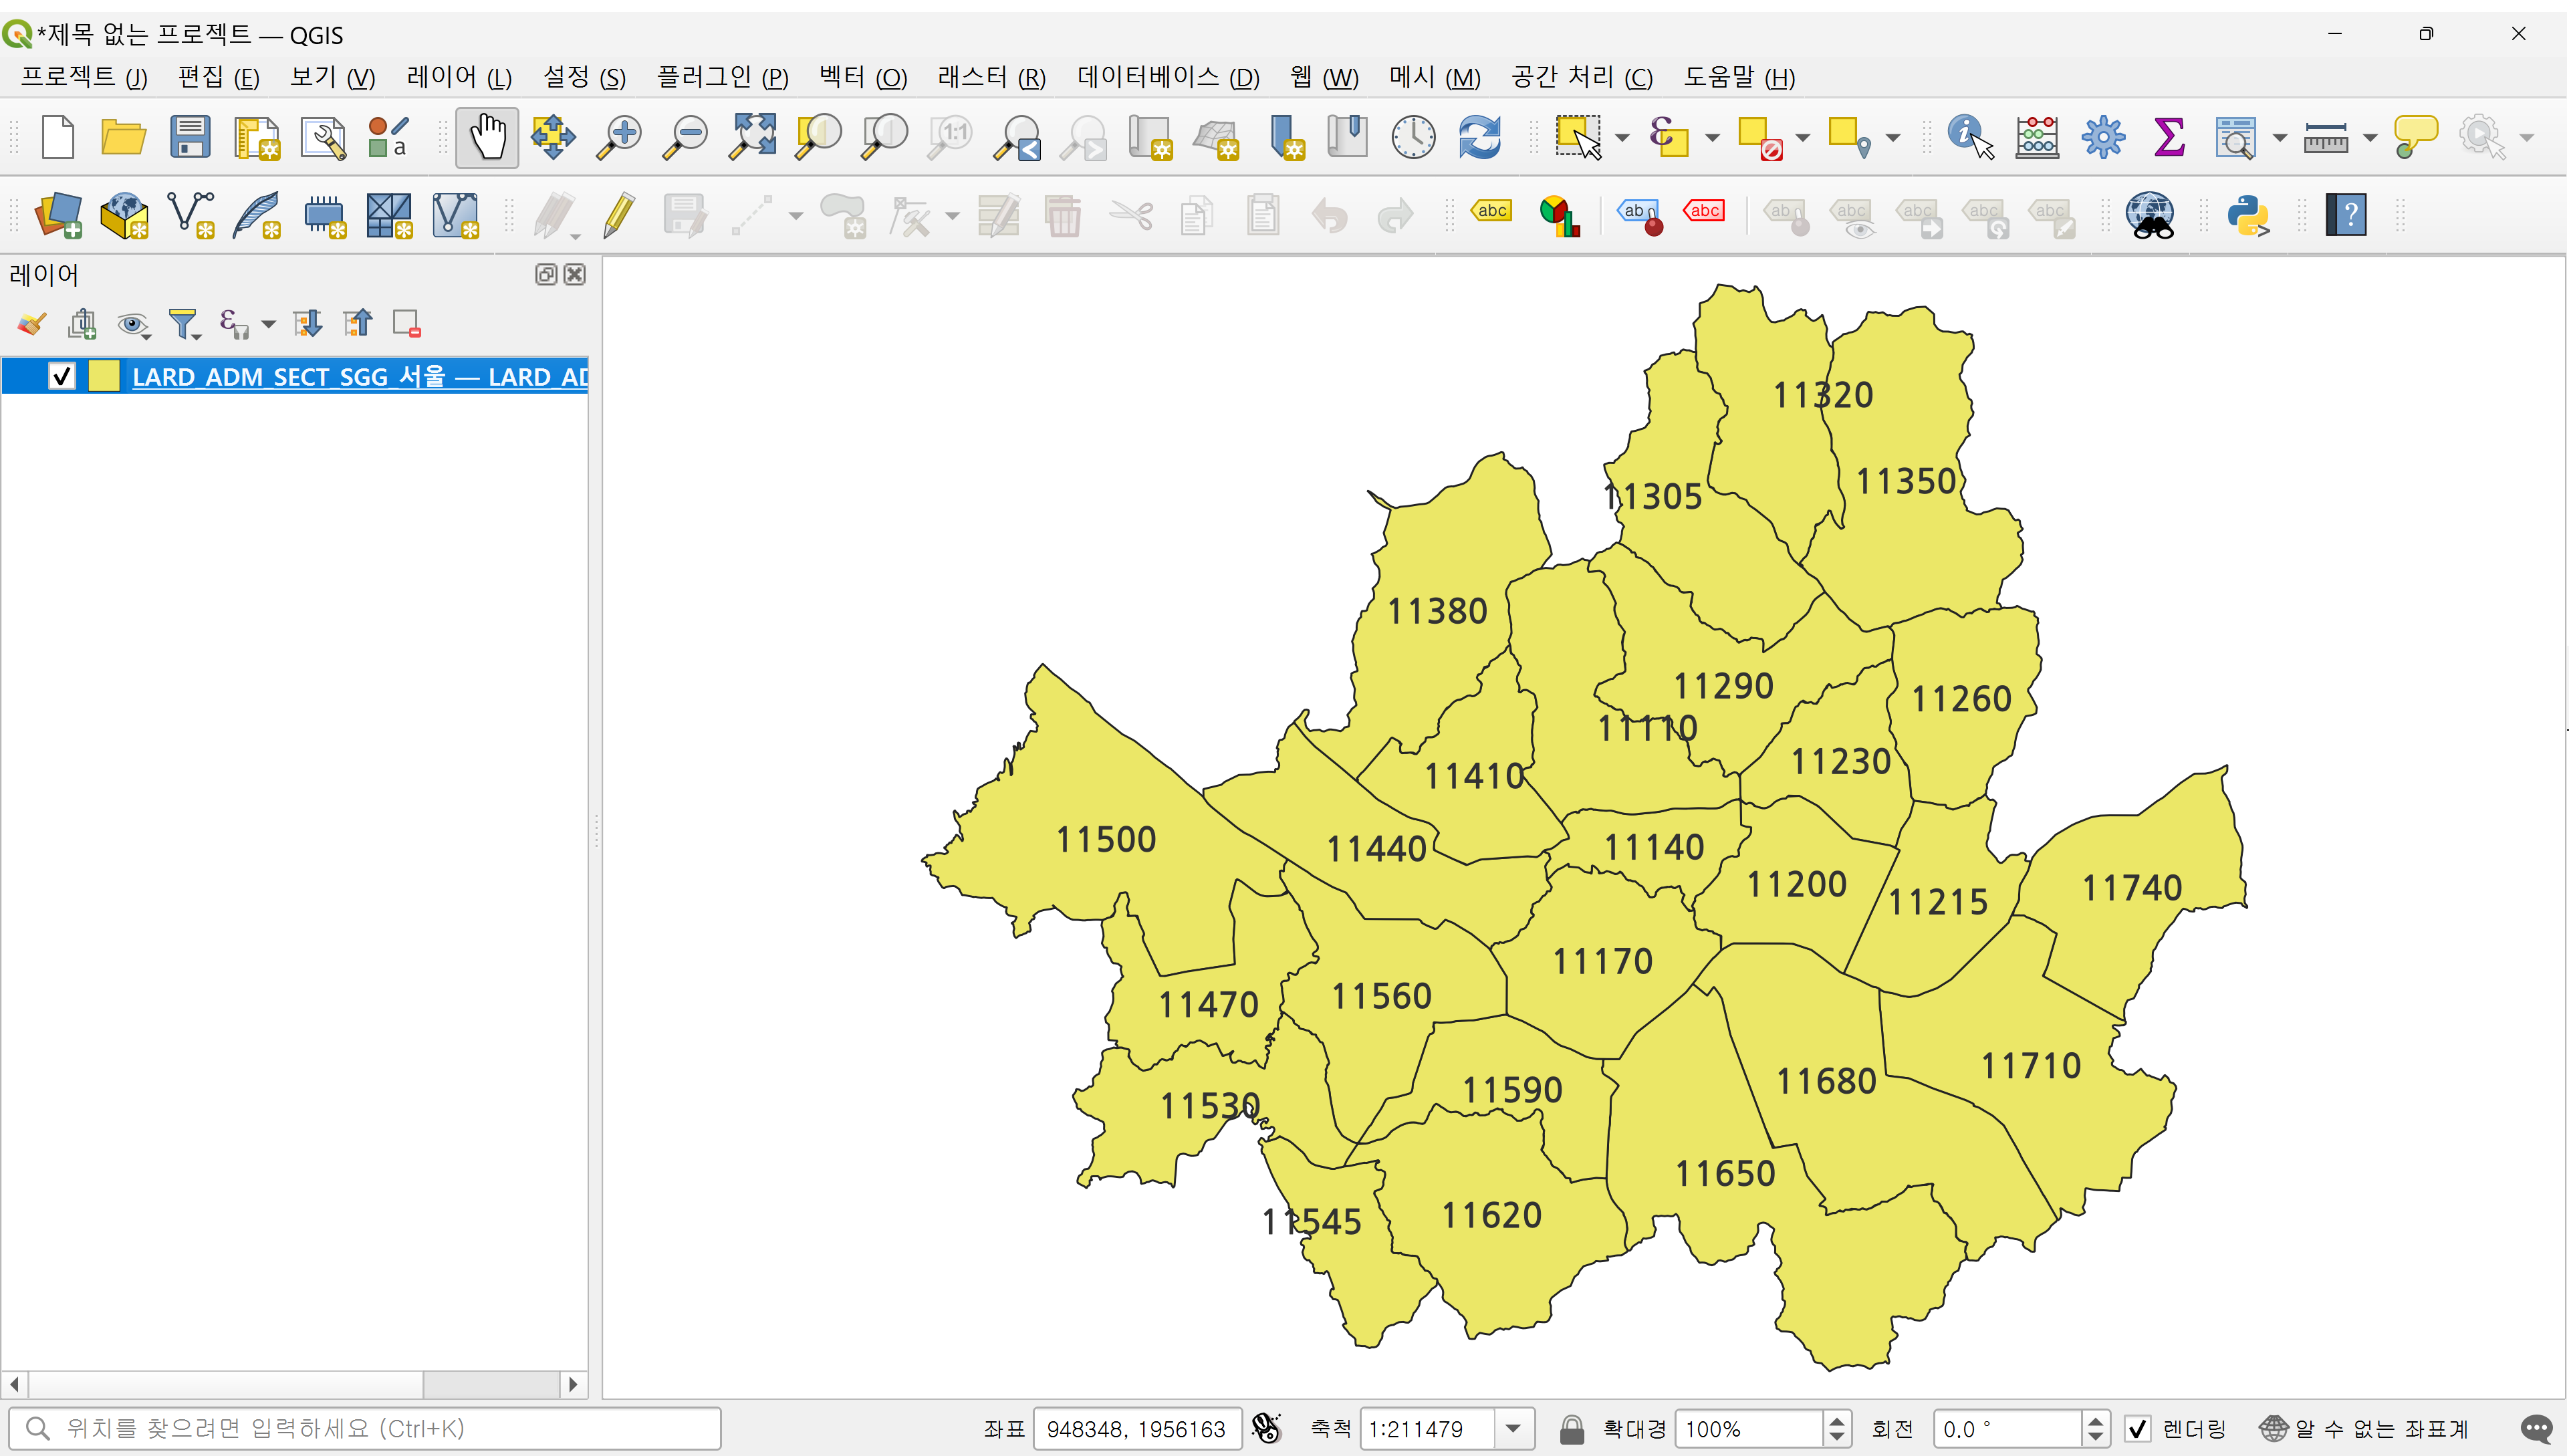This screenshot has height=1456, width=2569.
Task: Click the Save Project floppy icon
Action: click(189, 137)
